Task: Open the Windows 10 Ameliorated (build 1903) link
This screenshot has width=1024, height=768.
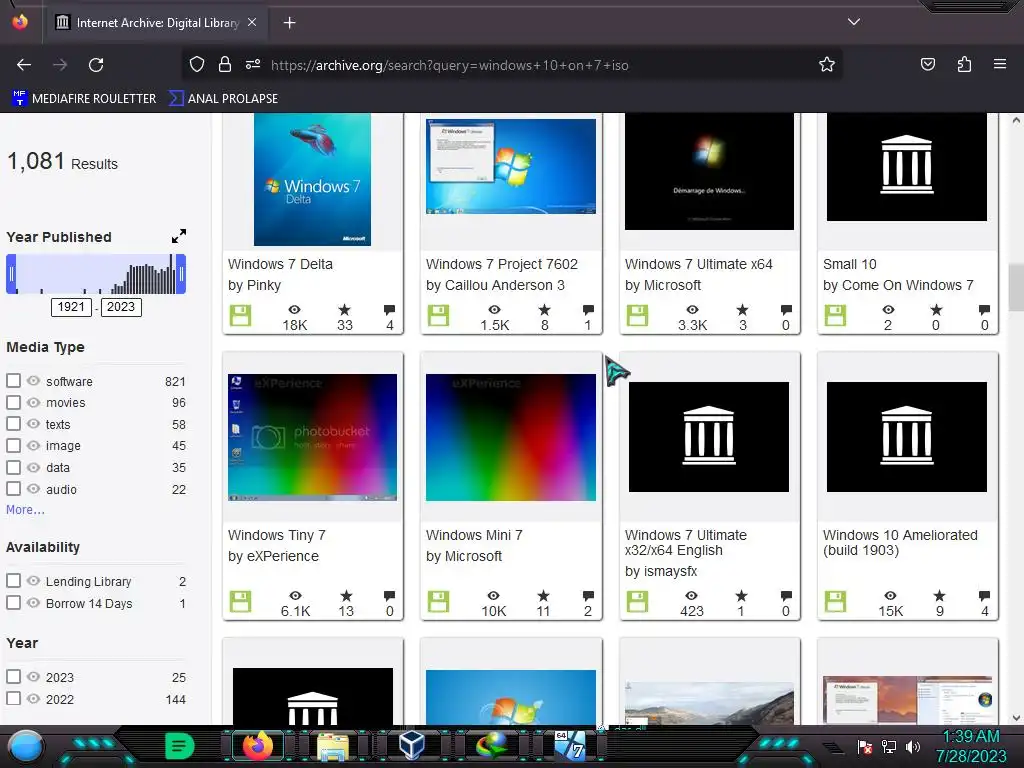Action: (900, 543)
